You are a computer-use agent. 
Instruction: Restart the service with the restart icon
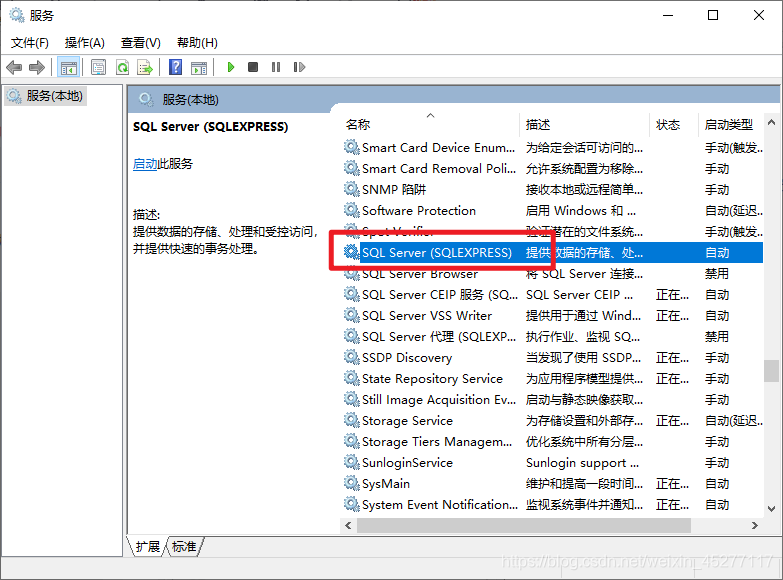[x=299, y=67]
